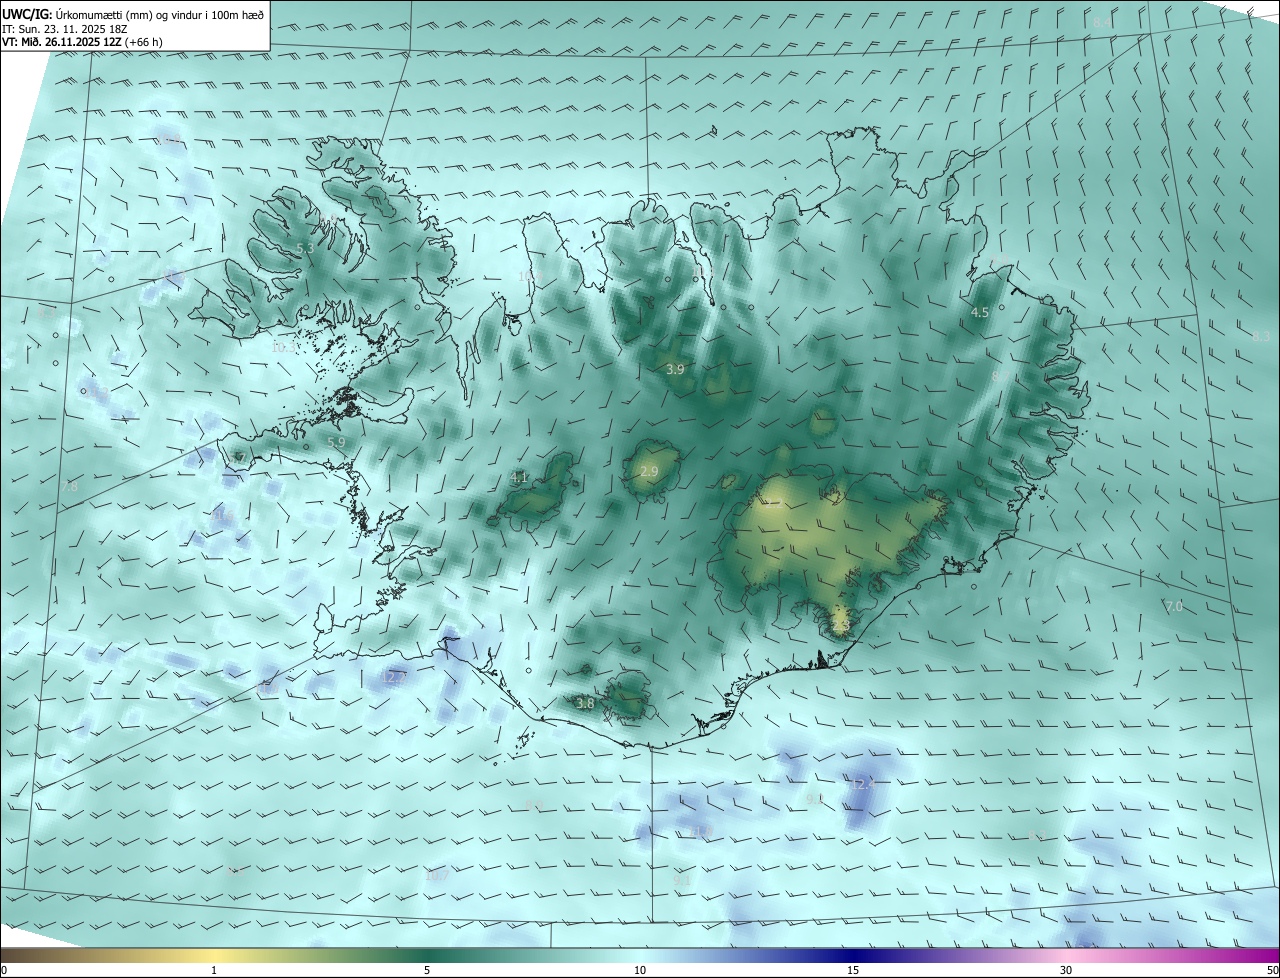Click the 10.3 value in the western bay
This screenshot has width=1280, height=978.
pos(284,348)
